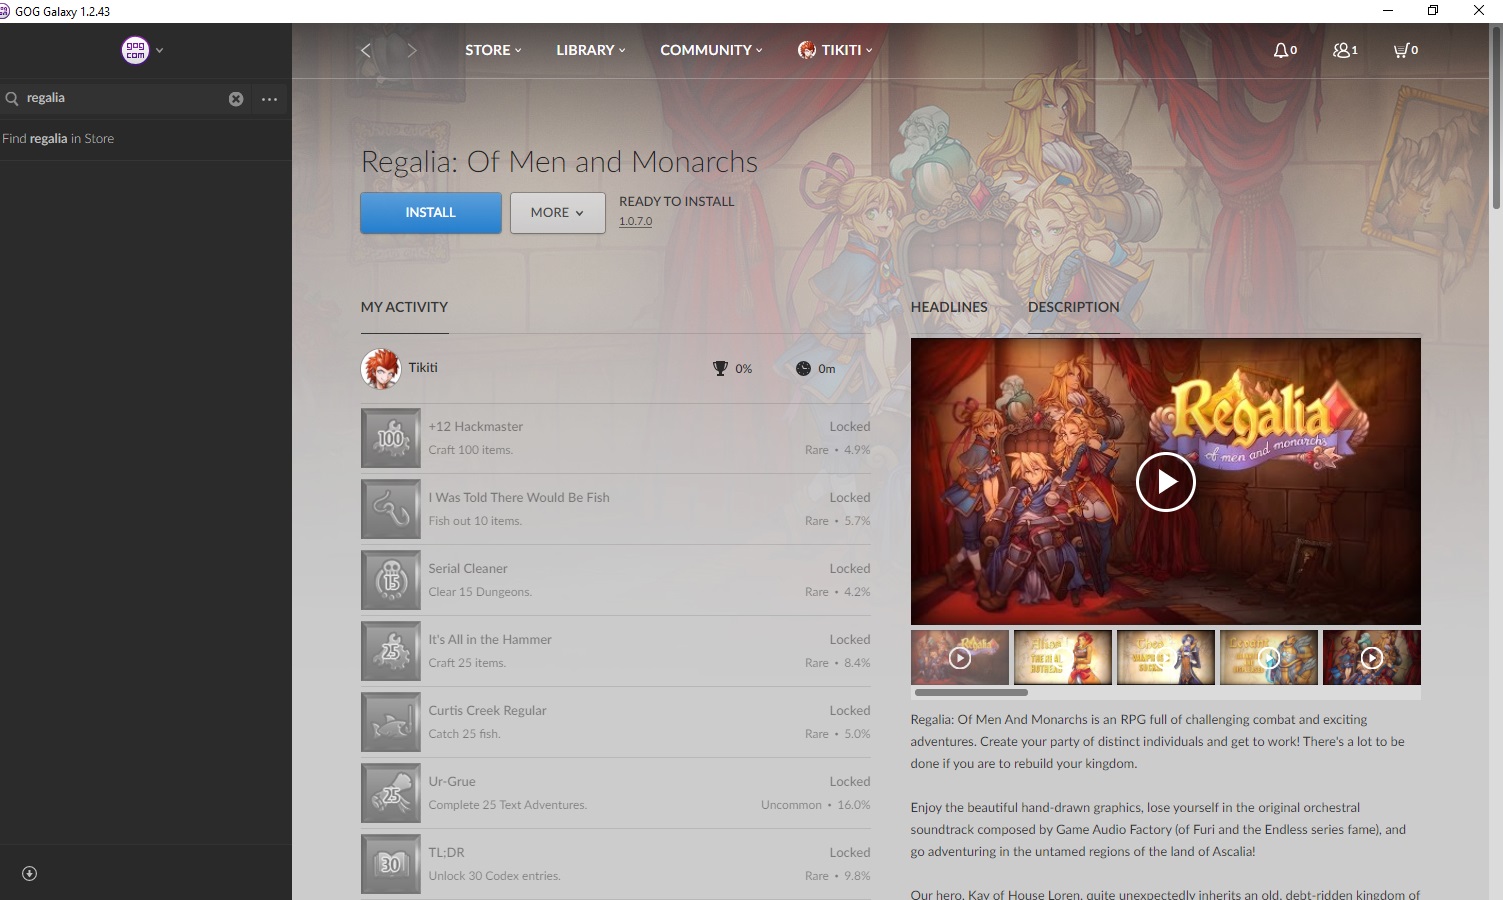Click the GOG.com logo icon

135,50
